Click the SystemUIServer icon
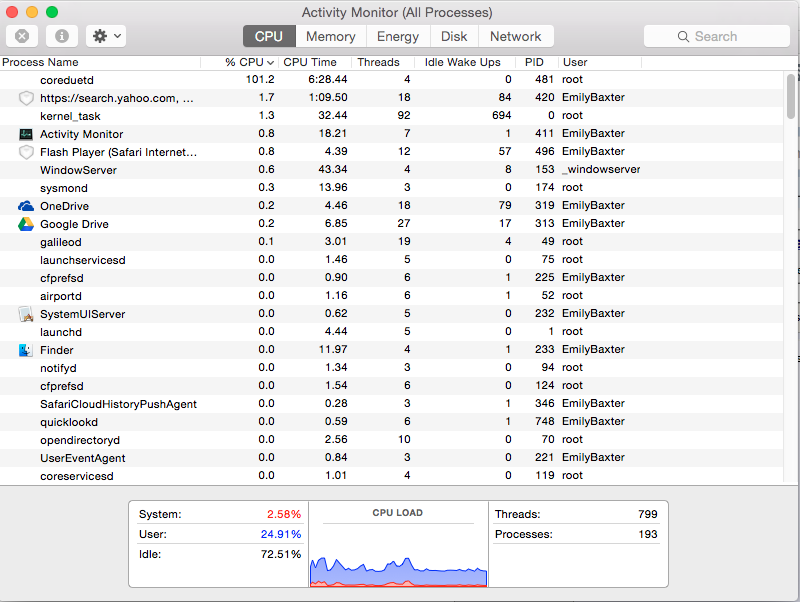Screen dimensions: 800x602 pos(26,314)
